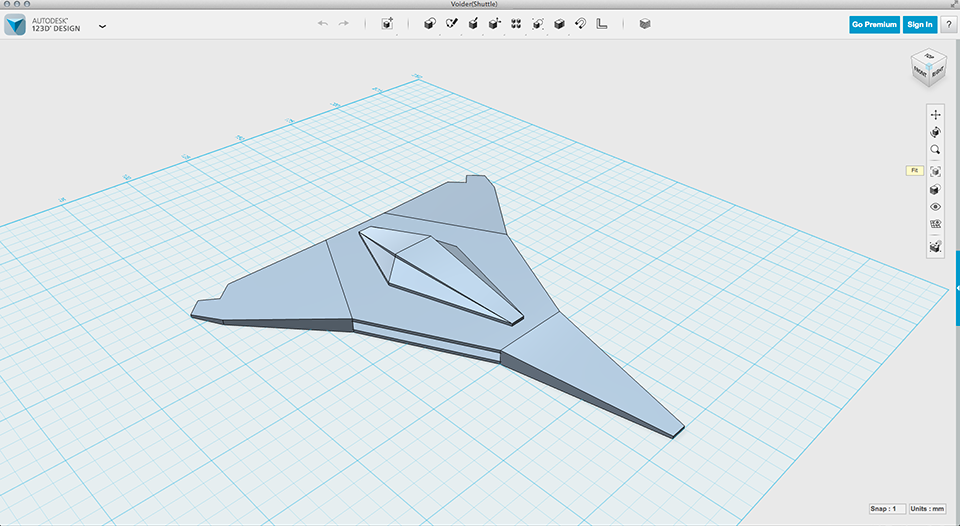
Task: Click the Autodesk 123D Design logo
Action: [x=15, y=24]
